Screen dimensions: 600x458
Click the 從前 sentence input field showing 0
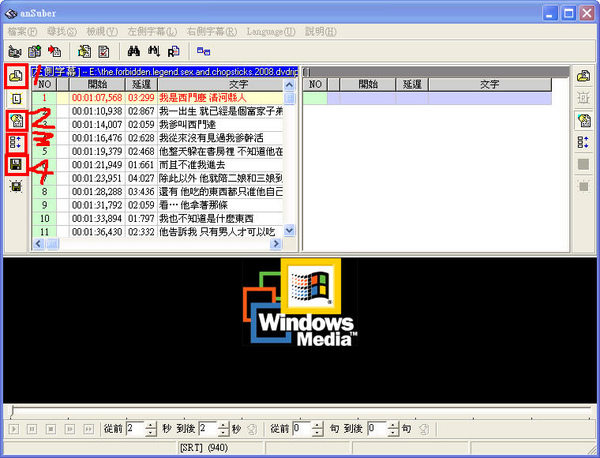(x=302, y=429)
